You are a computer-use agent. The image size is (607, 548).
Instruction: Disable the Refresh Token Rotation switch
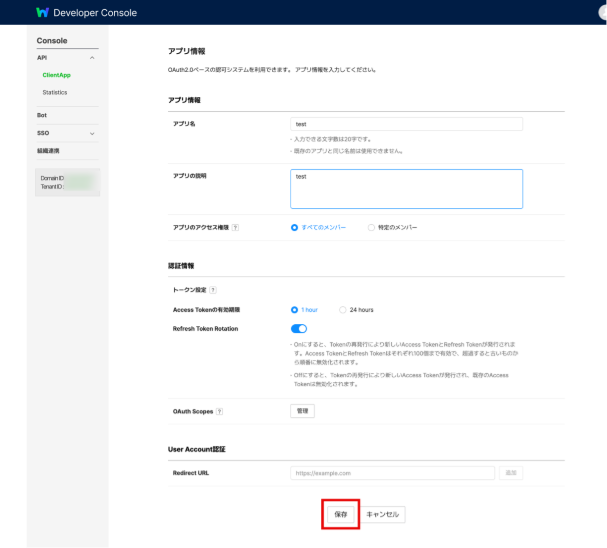pyautogui.click(x=298, y=328)
